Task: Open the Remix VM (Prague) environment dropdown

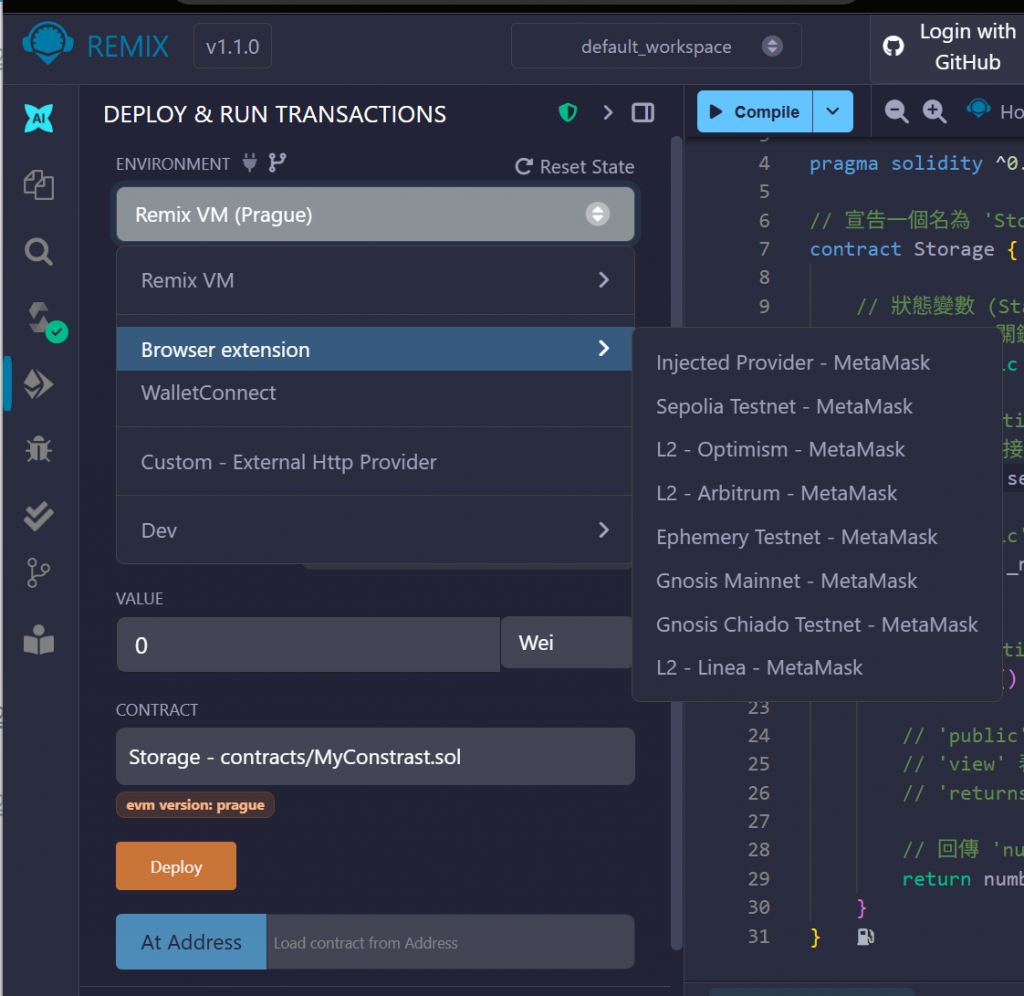Action: click(376, 214)
